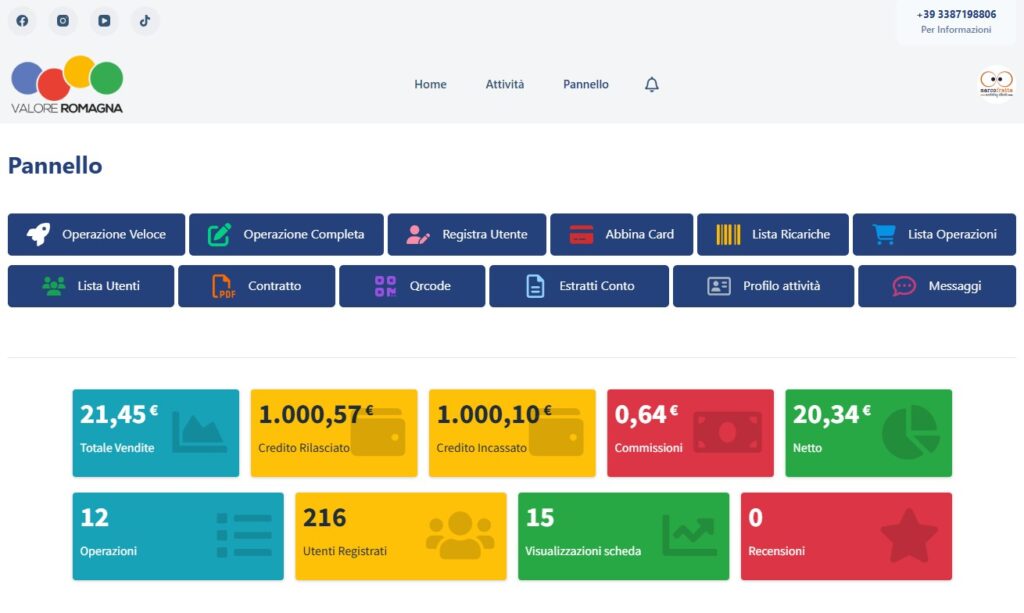View the Lista Ricariche

[772, 235]
